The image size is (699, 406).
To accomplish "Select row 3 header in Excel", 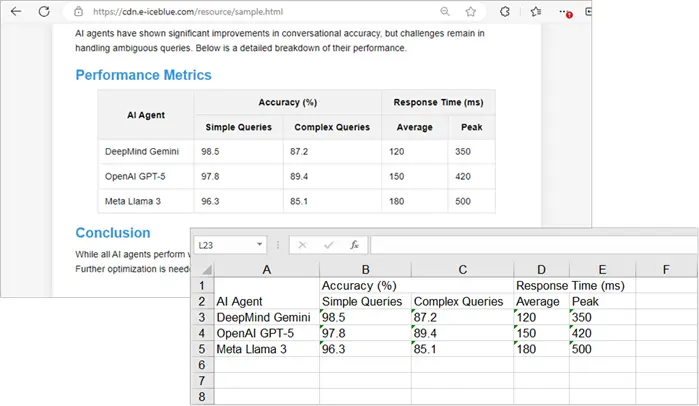I will (x=202, y=316).
